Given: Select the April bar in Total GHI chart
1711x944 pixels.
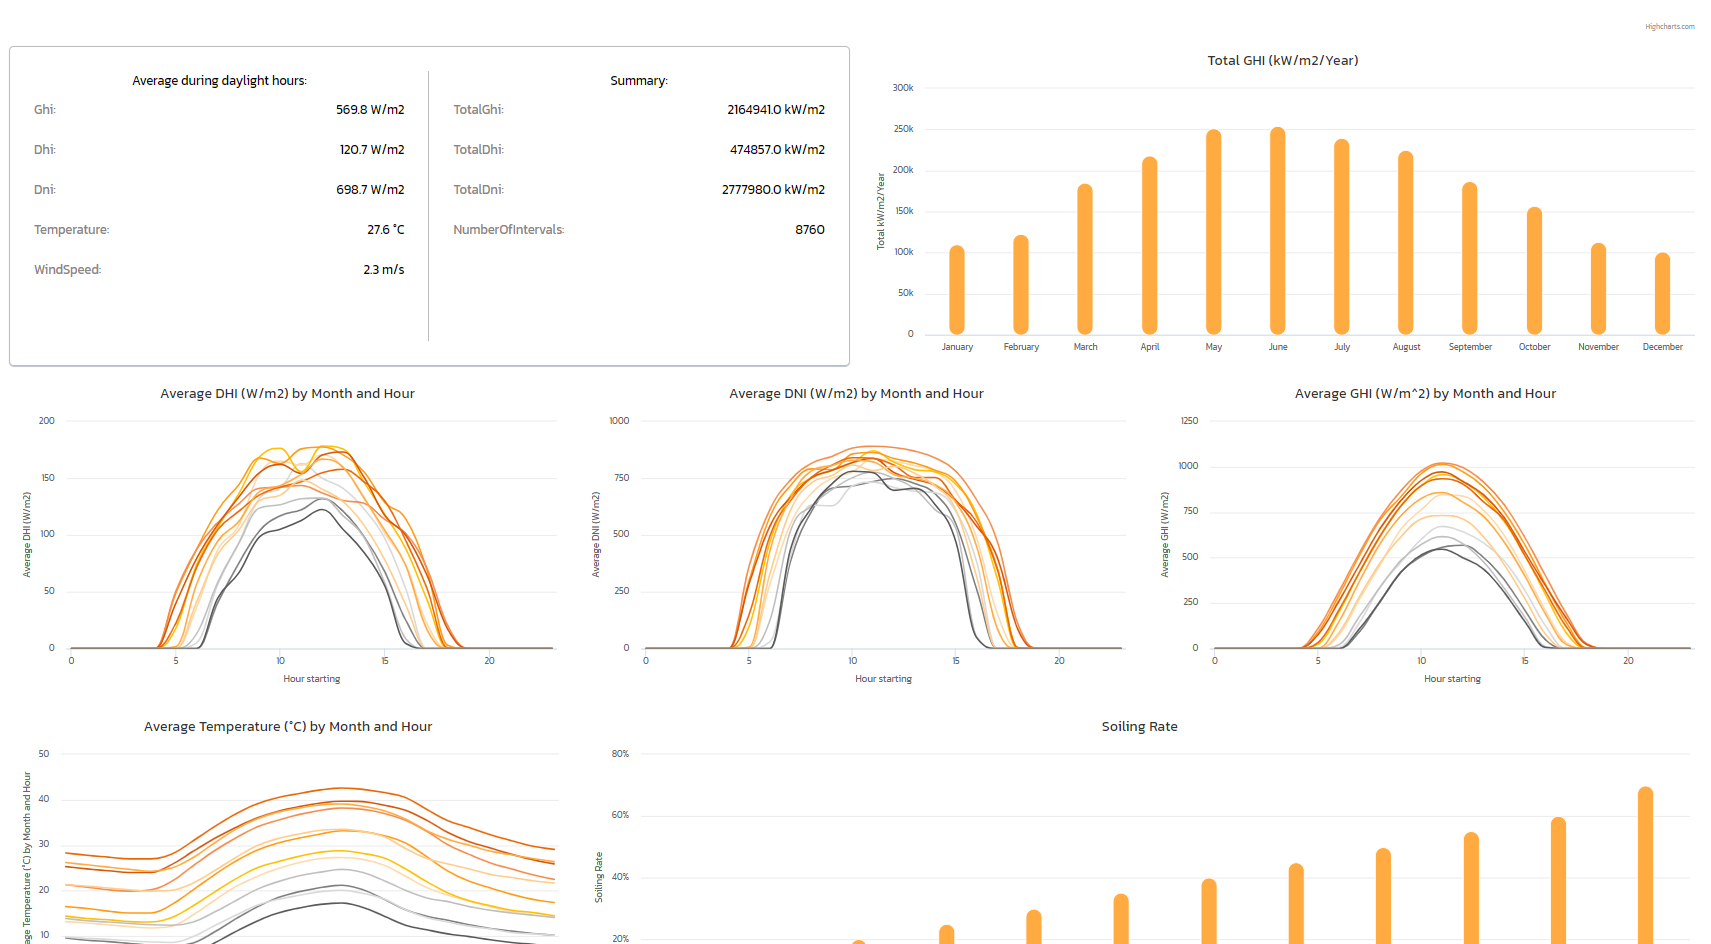Looking at the screenshot, I should pos(1150,246).
